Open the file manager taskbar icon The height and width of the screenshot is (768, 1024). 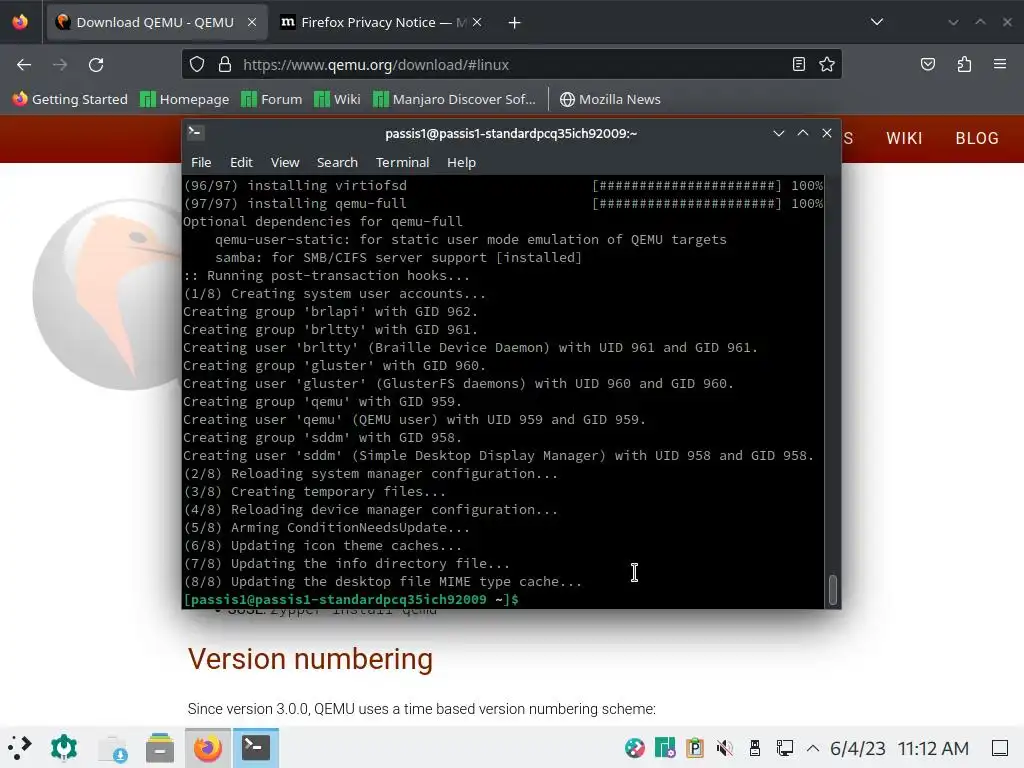click(x=160, y=748)
